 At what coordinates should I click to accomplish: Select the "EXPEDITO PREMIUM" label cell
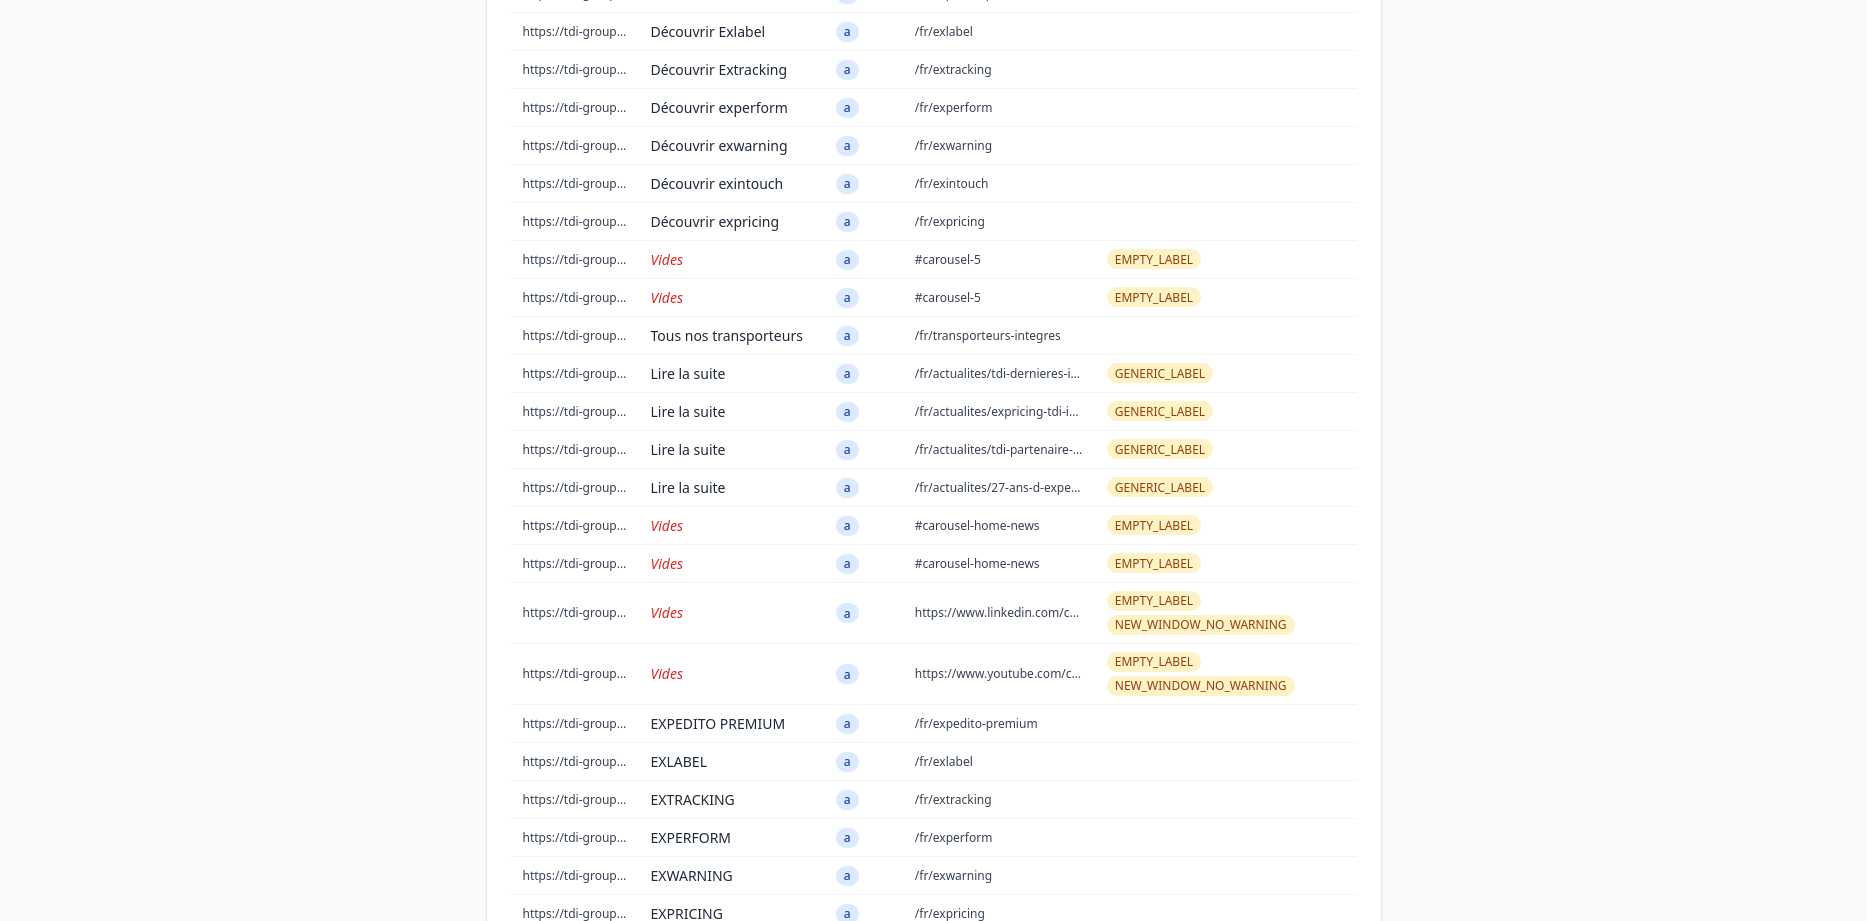(717, 724)
